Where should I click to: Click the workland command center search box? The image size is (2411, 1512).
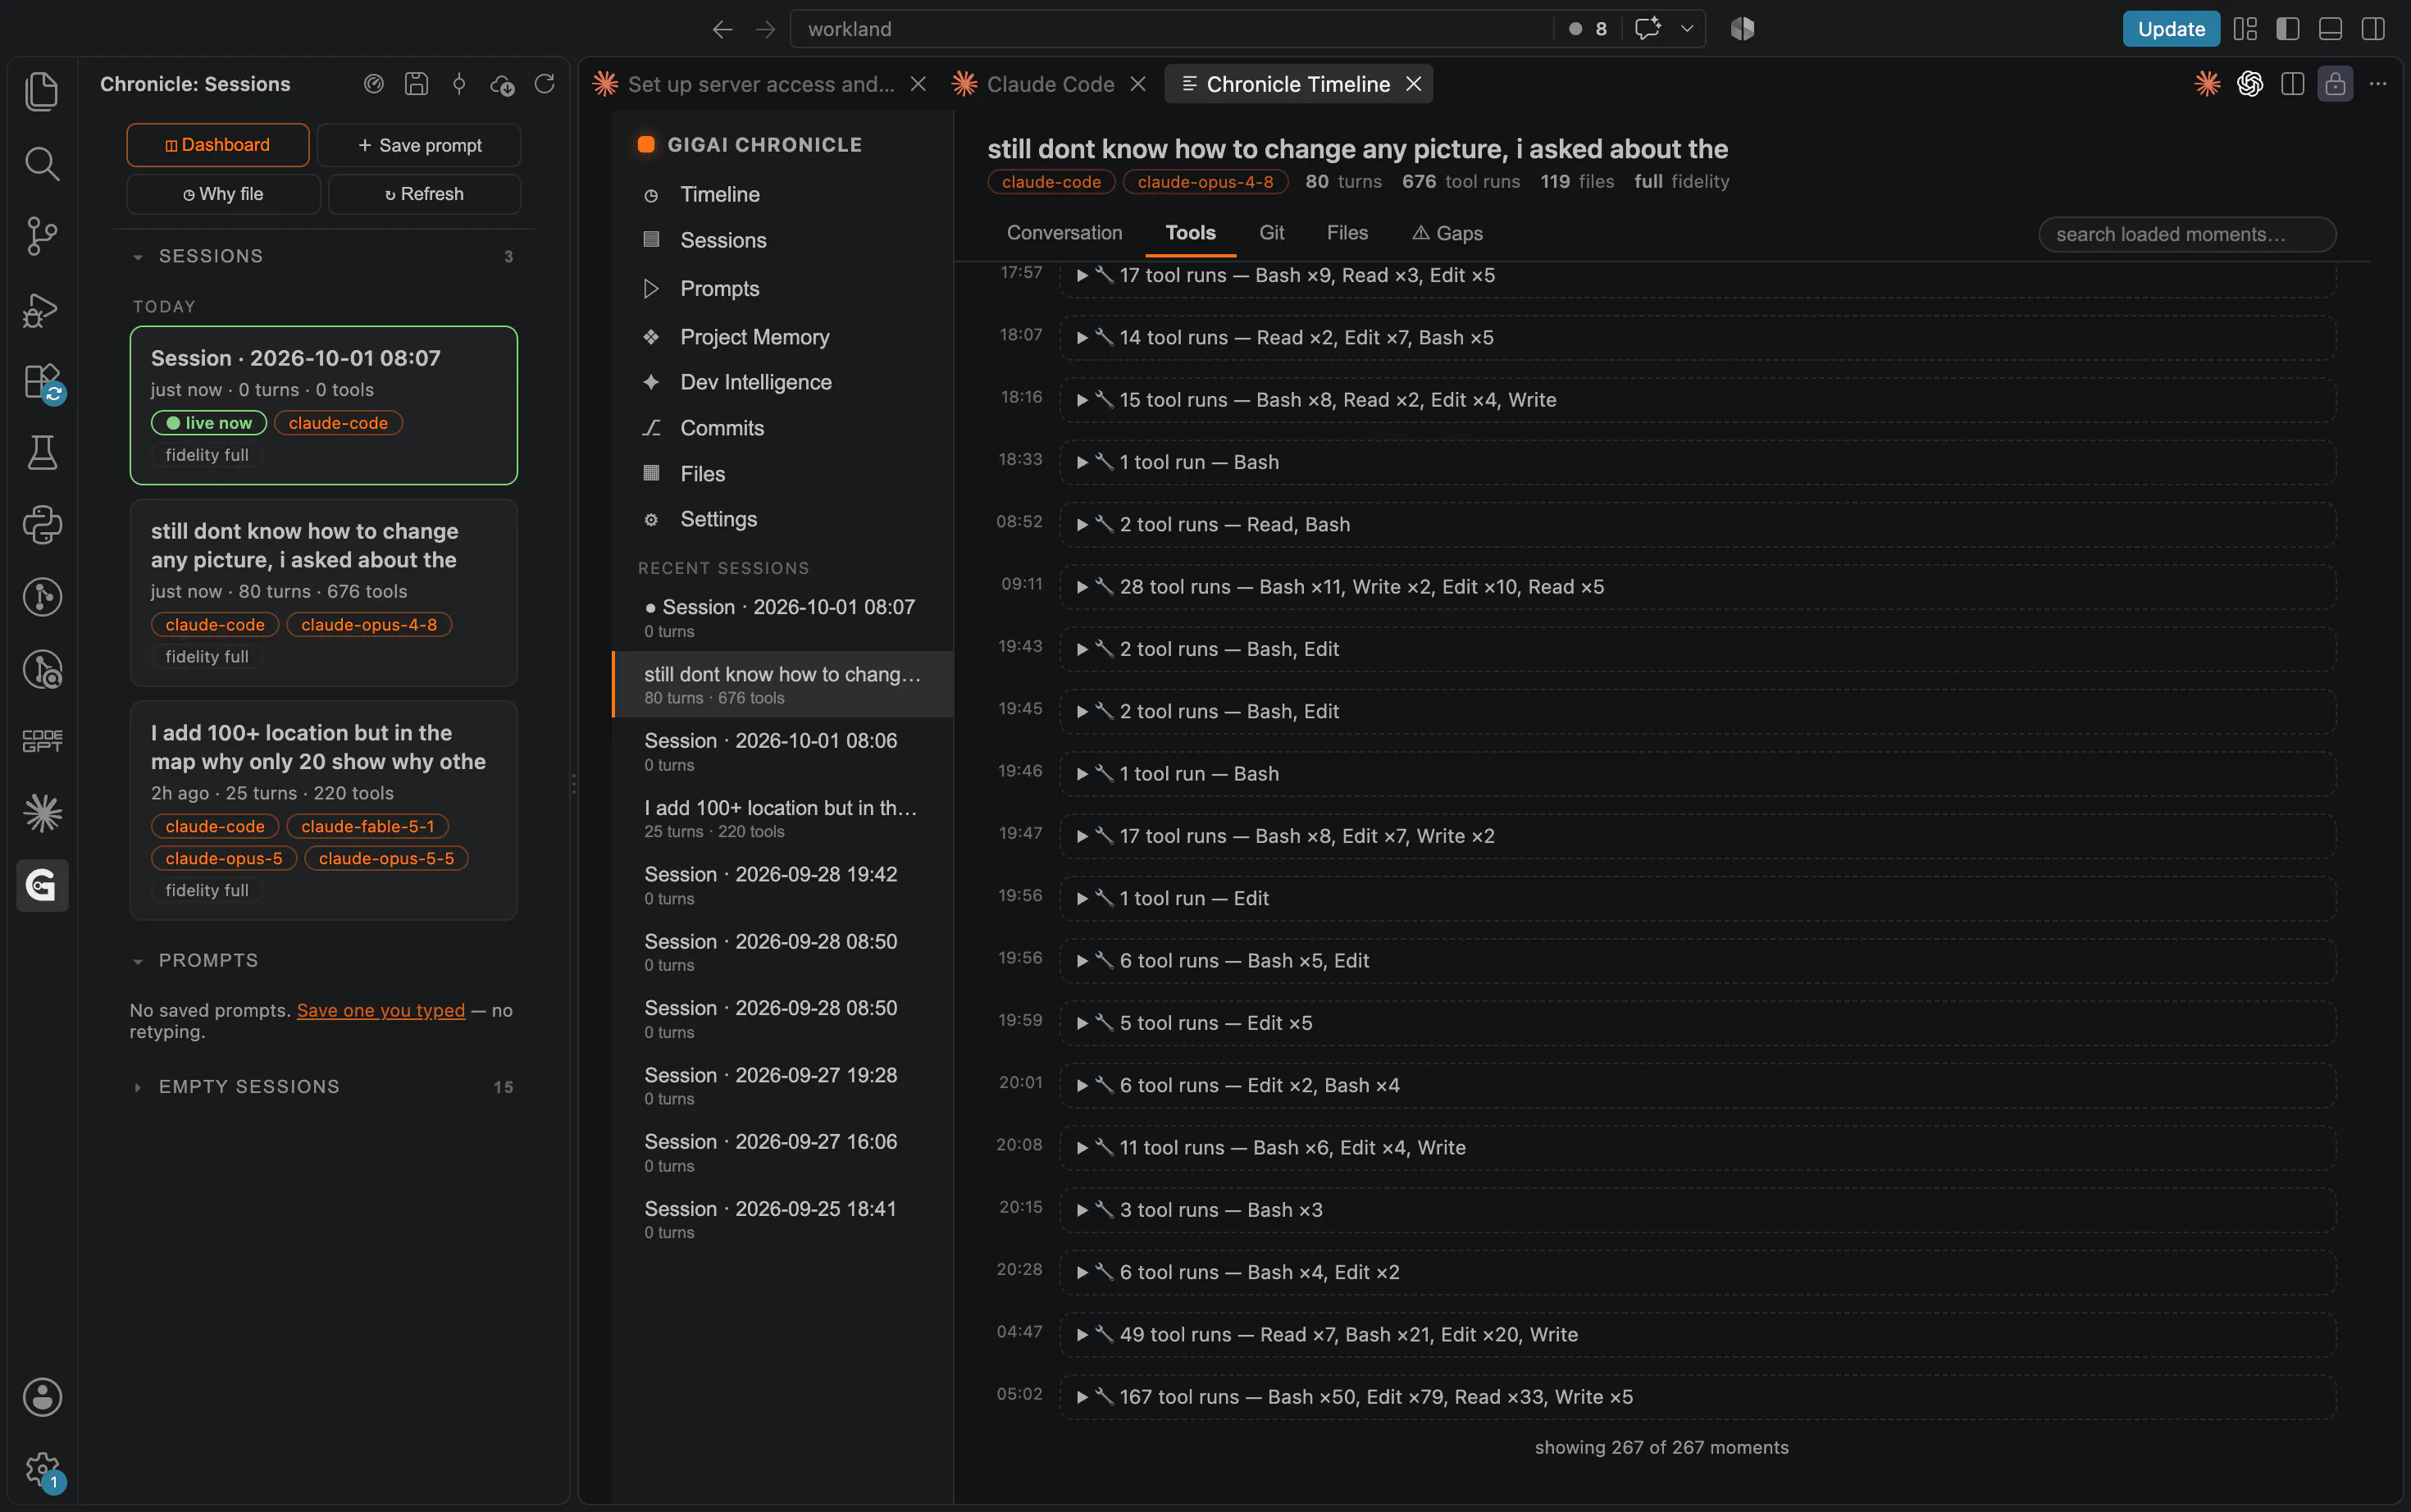point(1170,29)
